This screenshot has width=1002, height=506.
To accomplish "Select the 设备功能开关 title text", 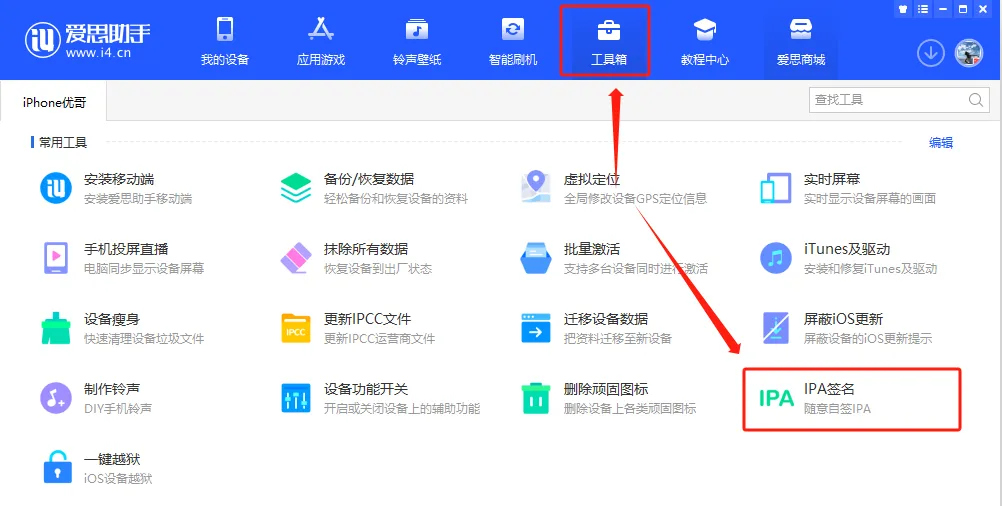I will point(366,389).
